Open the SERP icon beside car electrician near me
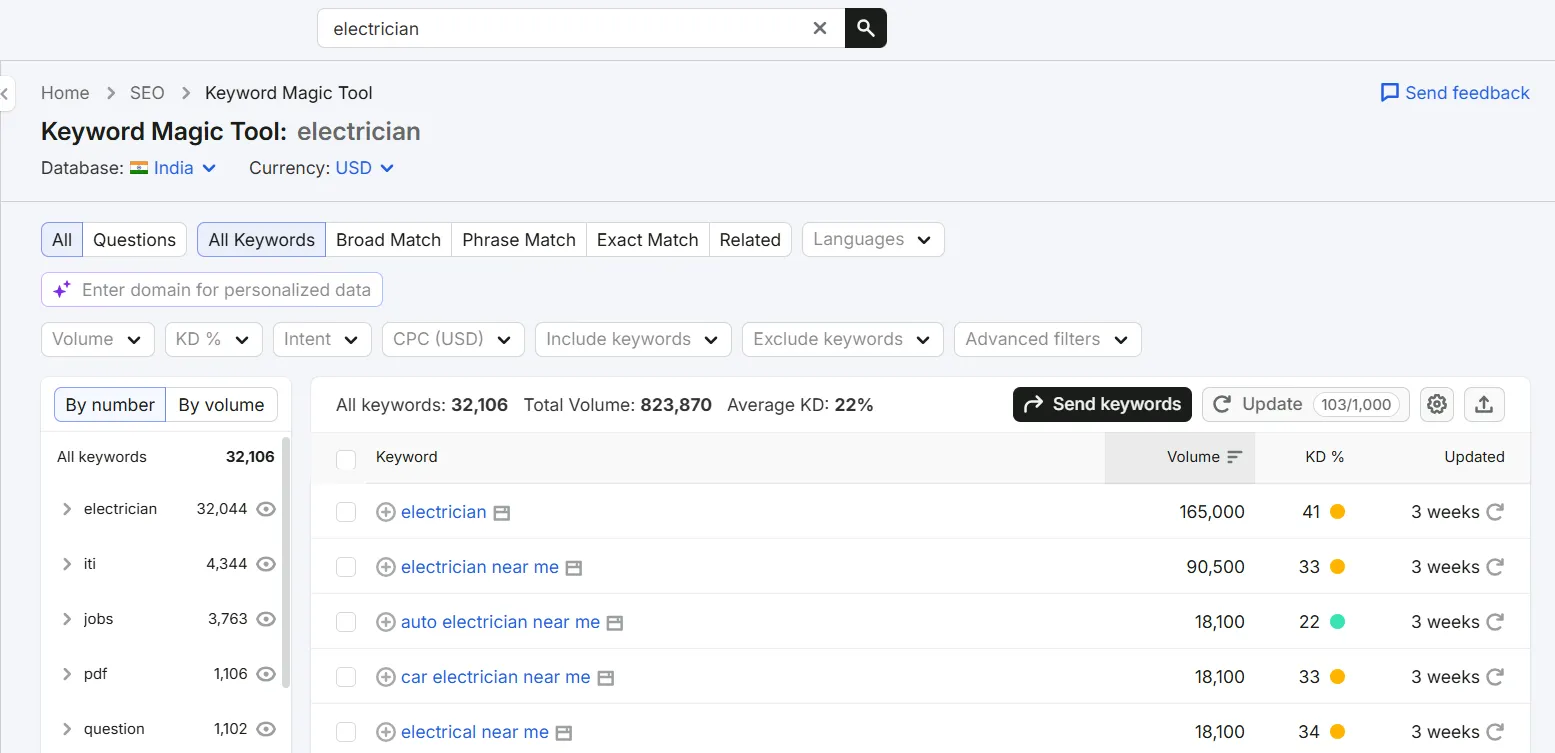This screenshot has height=753, width=1555. tap(606, 678)
